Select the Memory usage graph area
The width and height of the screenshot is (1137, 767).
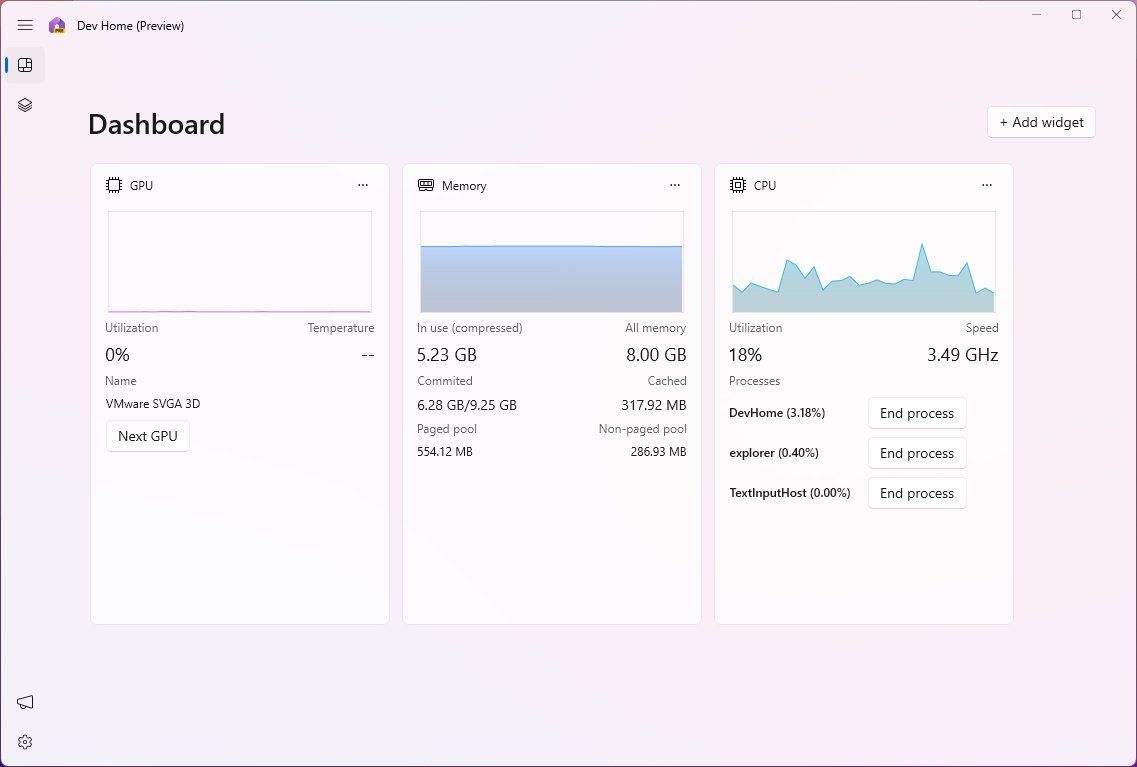point(552,261)
